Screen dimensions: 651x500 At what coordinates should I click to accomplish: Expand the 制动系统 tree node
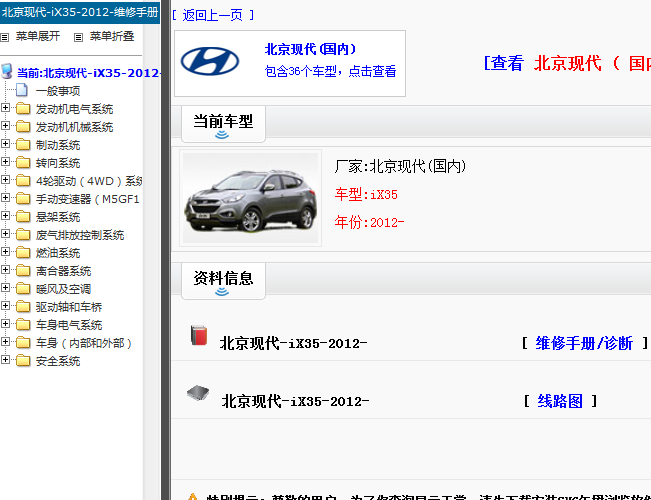coord(5,144)
